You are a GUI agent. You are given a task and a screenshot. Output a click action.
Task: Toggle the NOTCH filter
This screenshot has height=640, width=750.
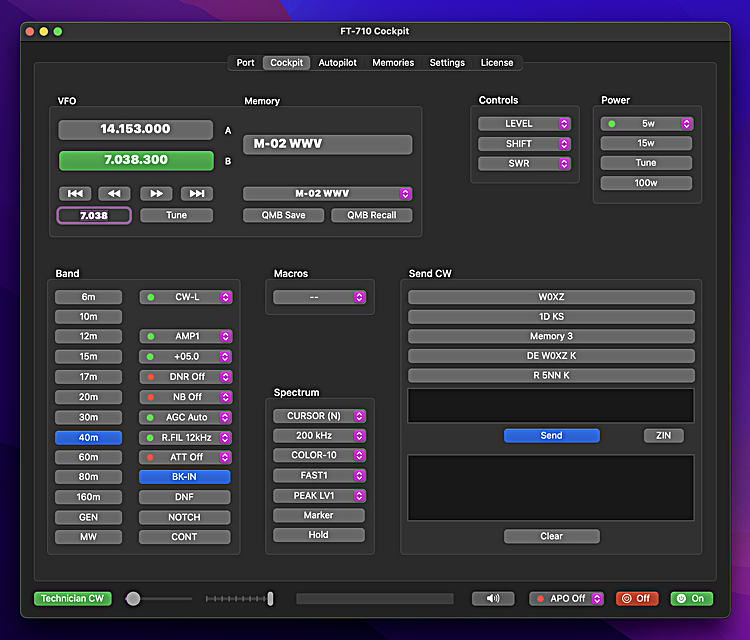point(185,517)
